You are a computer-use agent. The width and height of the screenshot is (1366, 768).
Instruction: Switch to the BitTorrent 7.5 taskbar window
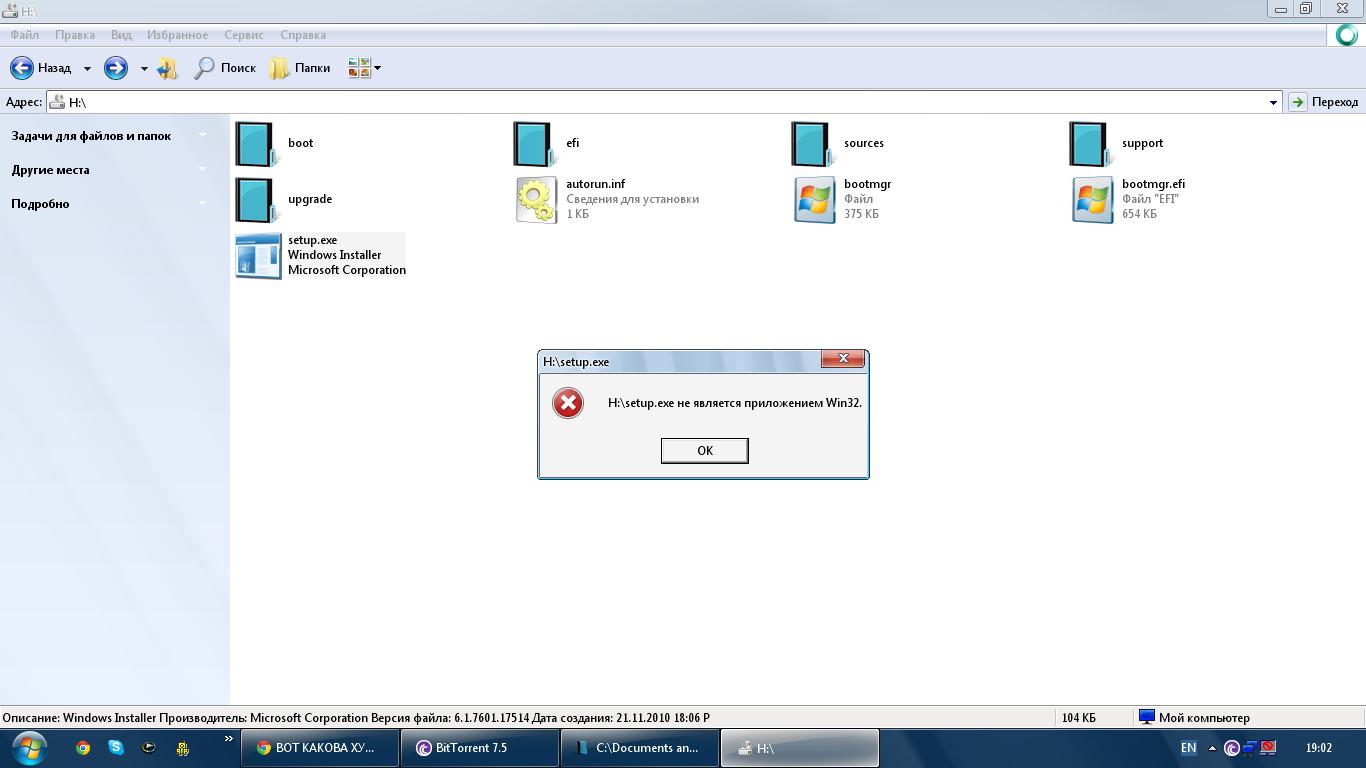click(x=480, y=748)
